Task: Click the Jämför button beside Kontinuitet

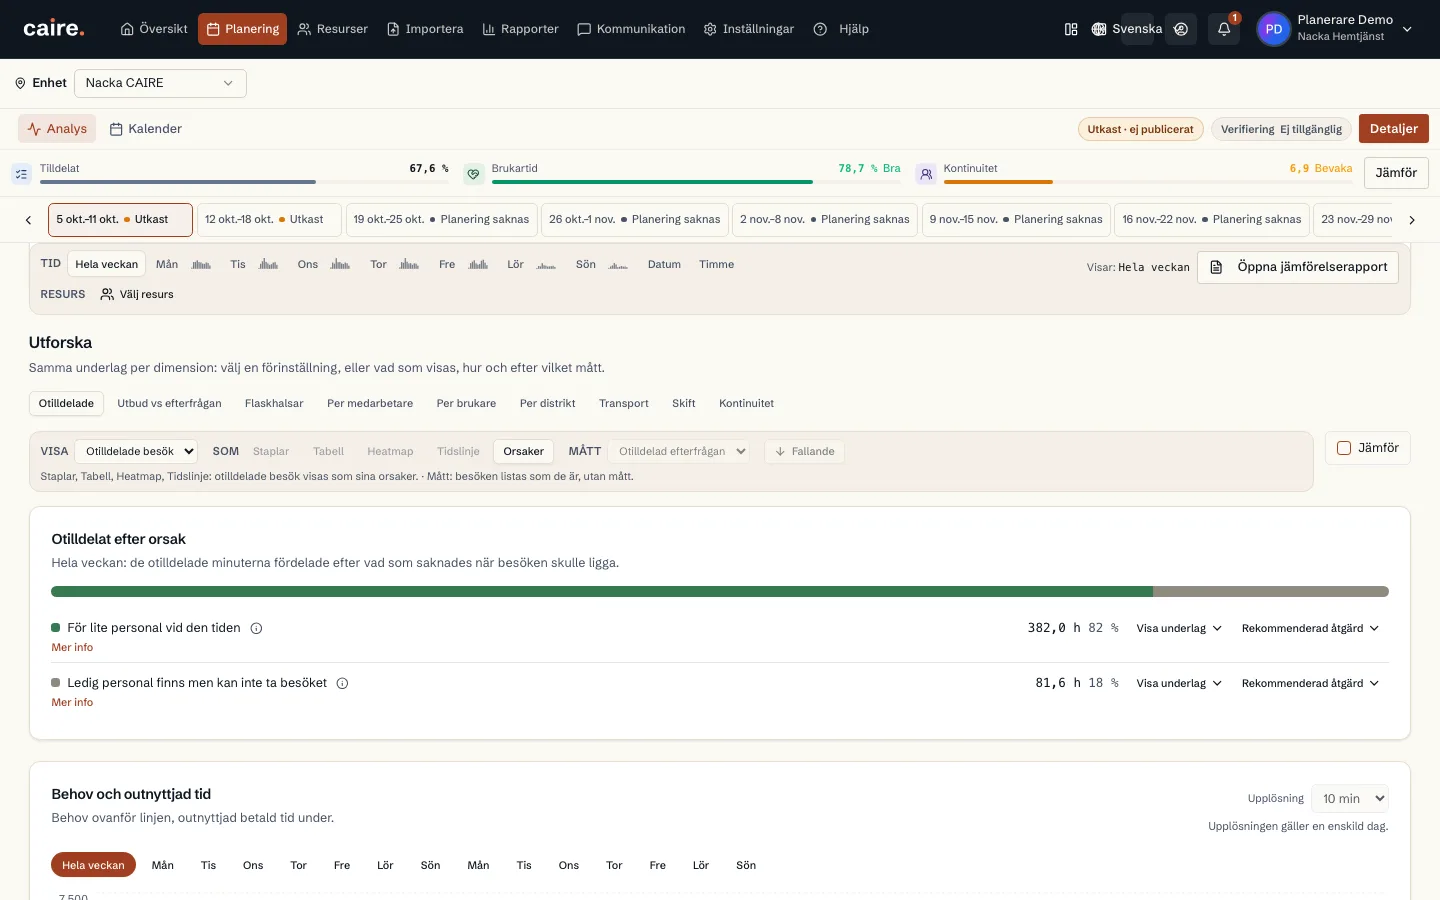Action: coord(1396,173)
